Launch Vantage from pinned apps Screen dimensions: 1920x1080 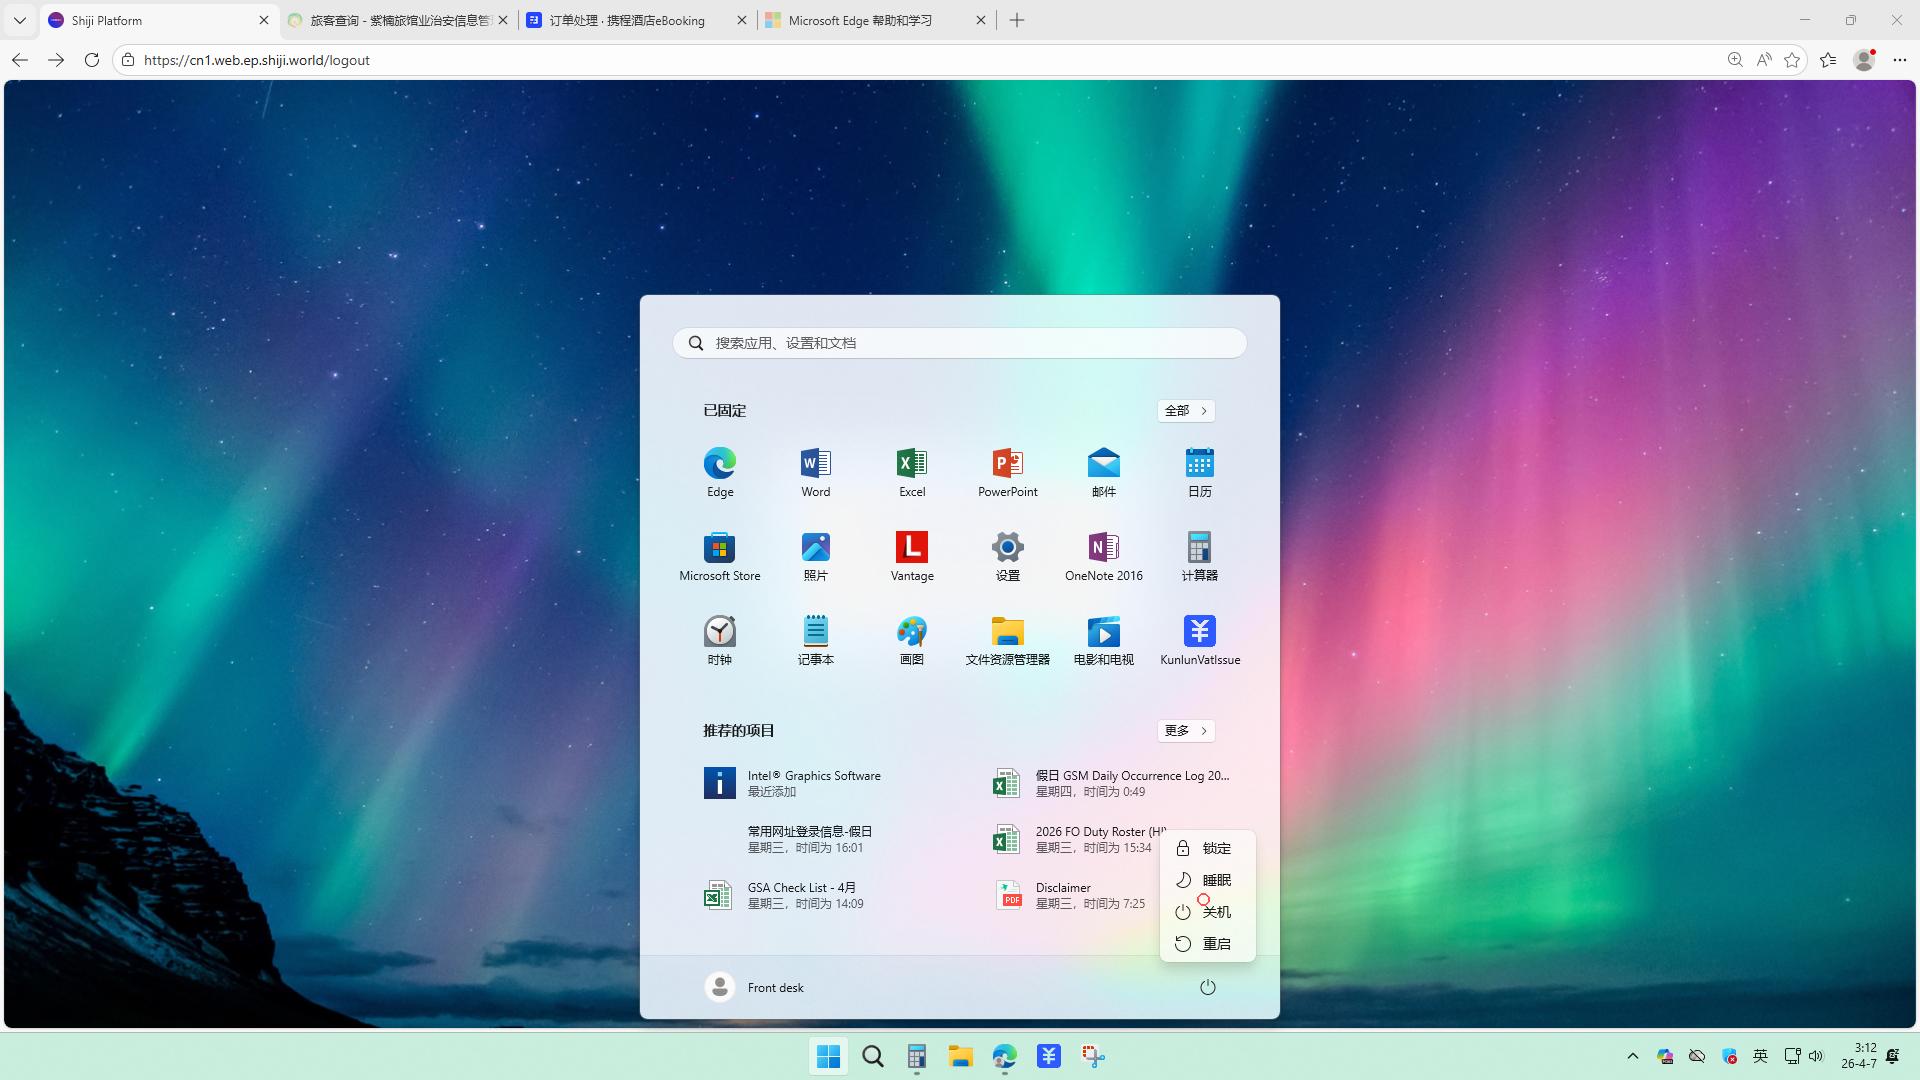tap(911, 556)
